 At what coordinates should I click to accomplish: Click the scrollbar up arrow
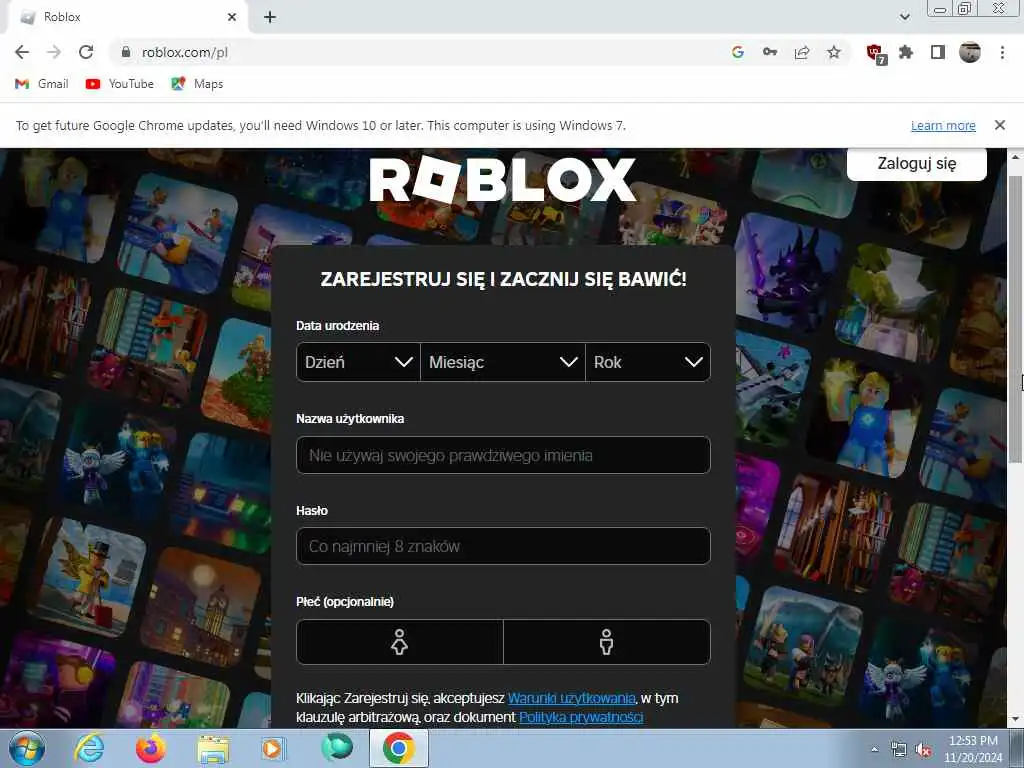(x=1015, y=157)
